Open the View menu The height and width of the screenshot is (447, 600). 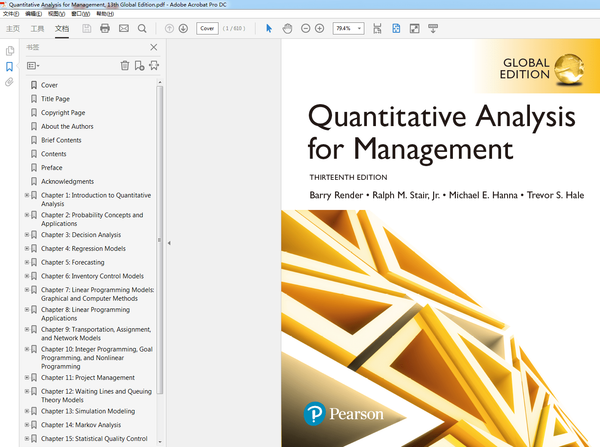(56, 14)
